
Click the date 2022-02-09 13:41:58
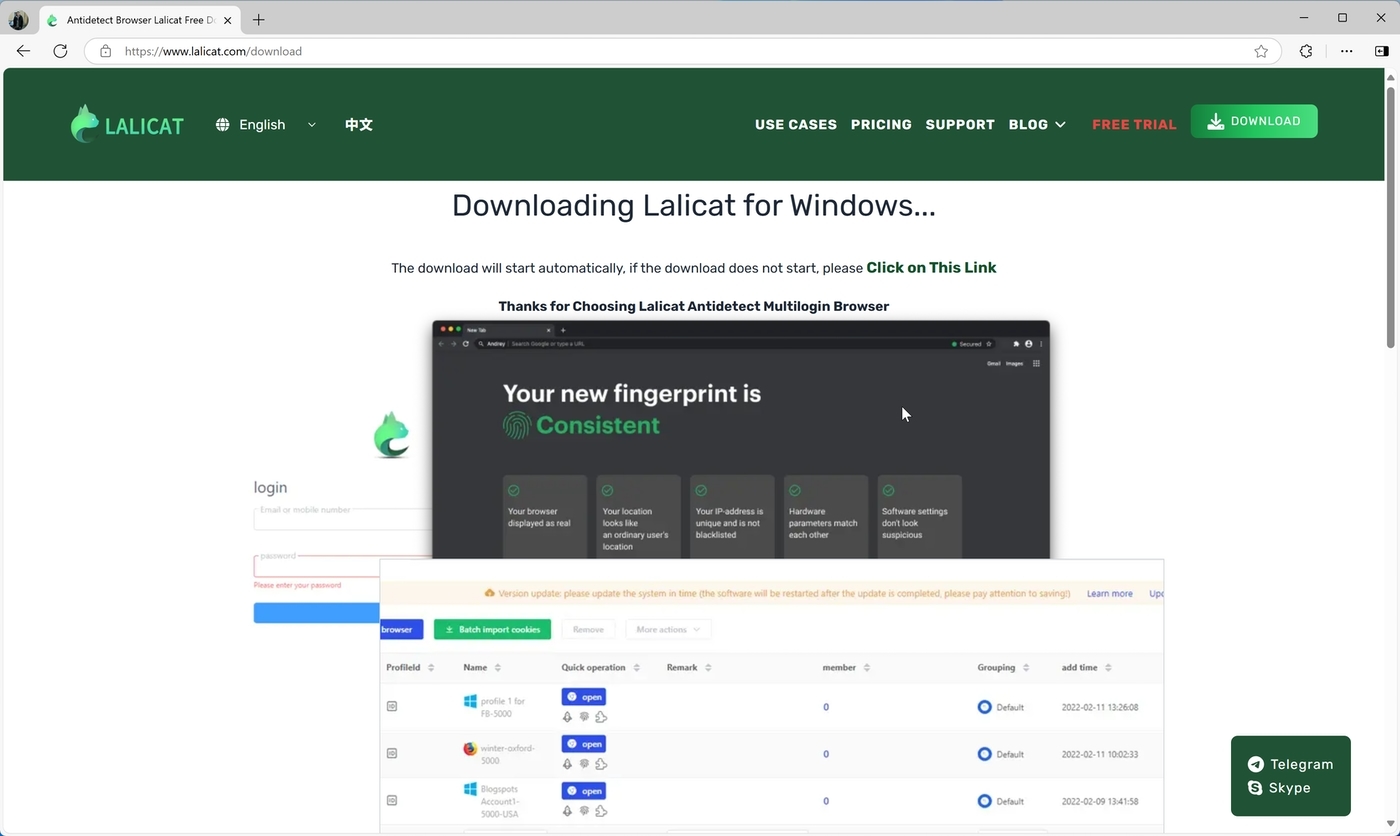1100,801
